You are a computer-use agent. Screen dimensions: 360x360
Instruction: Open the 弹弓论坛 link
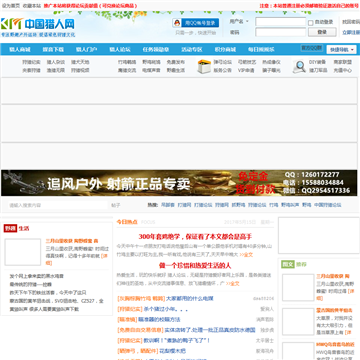[223, 62]
